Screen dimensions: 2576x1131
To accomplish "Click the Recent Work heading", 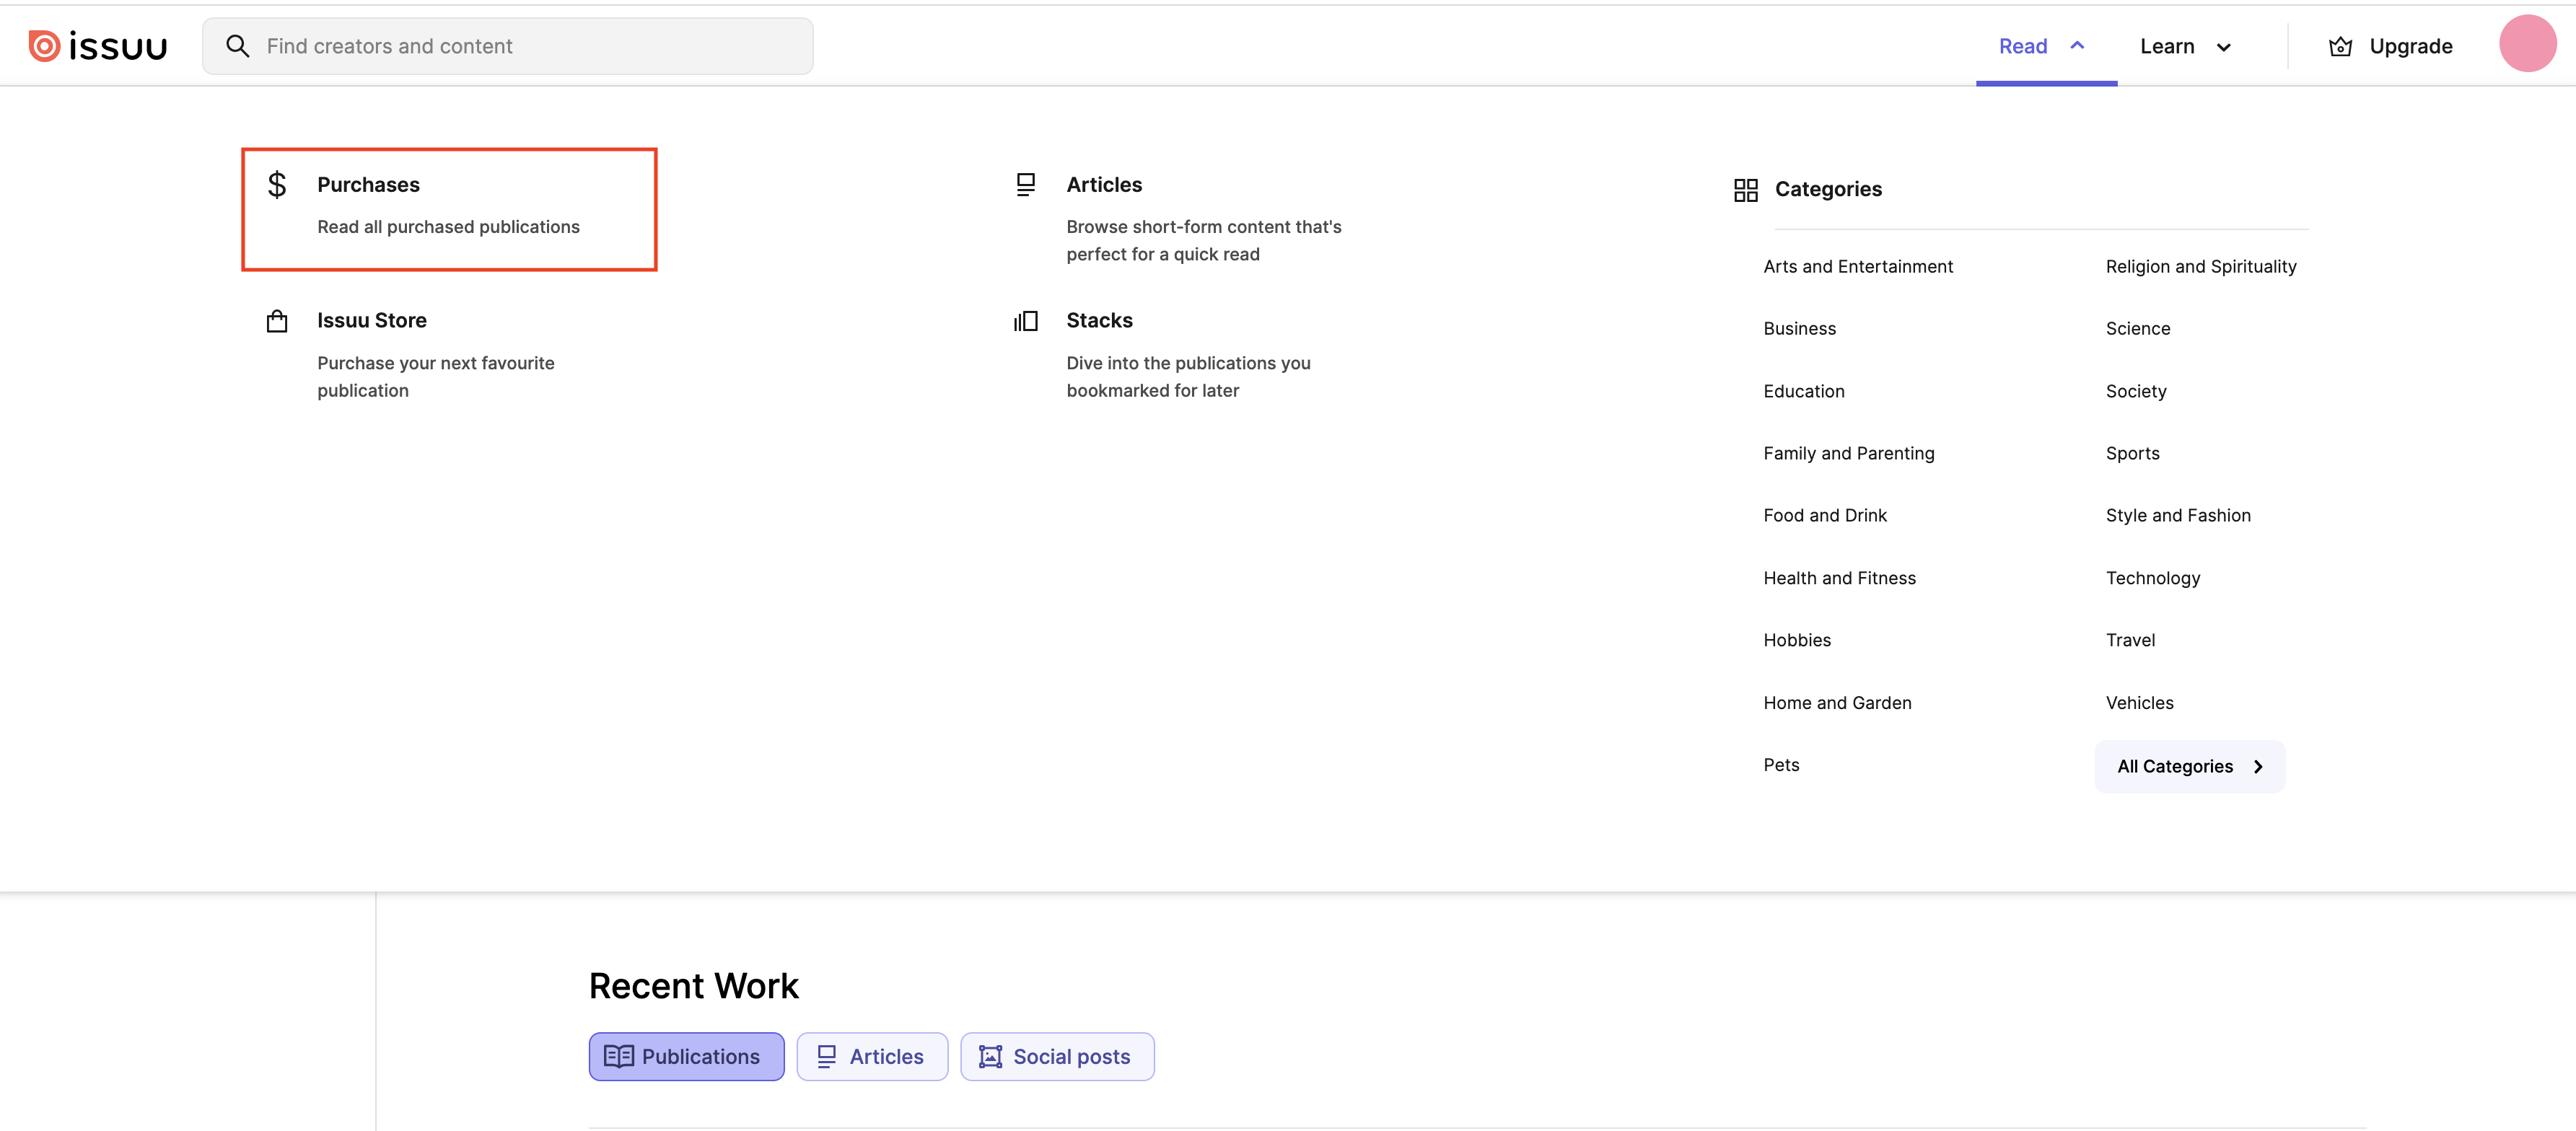I will click(693, 986).
